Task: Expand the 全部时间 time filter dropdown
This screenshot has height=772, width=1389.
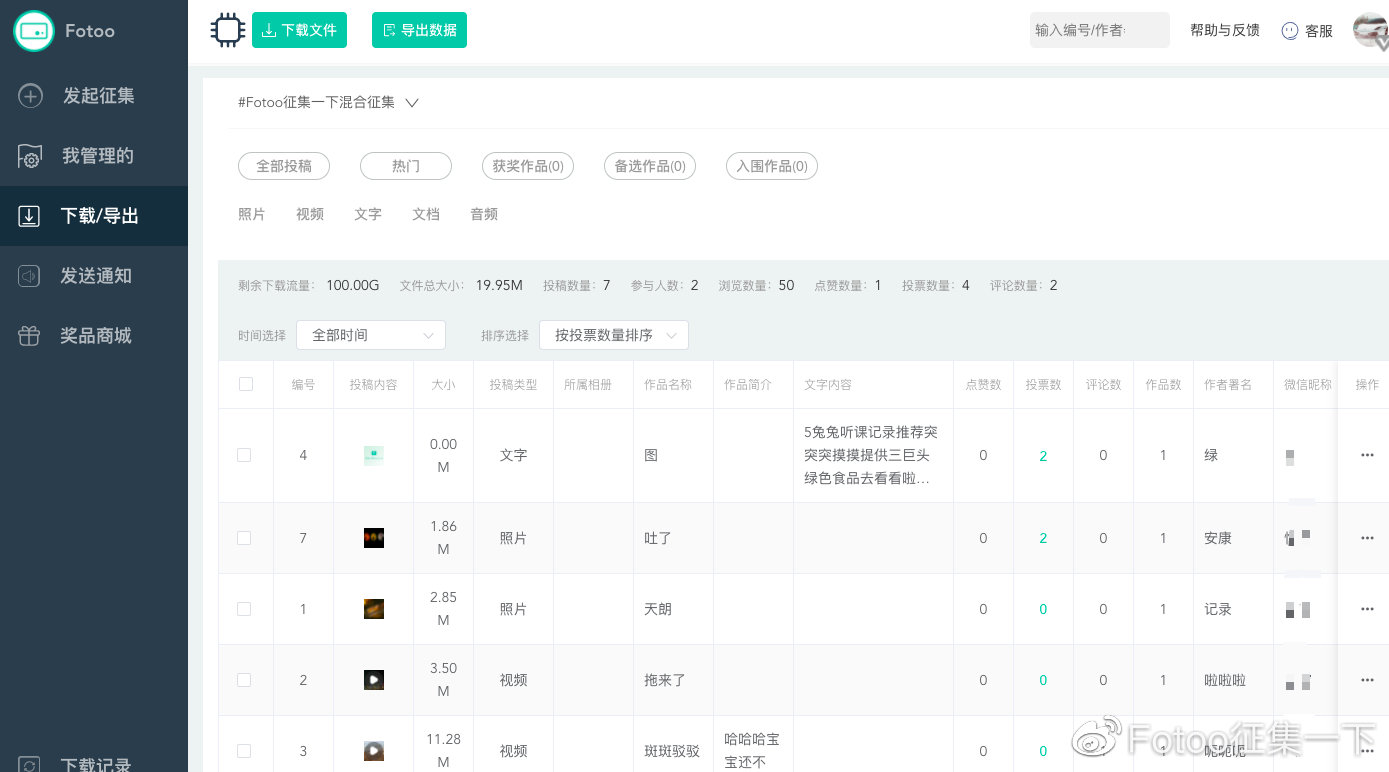Action: coord(370,335)
